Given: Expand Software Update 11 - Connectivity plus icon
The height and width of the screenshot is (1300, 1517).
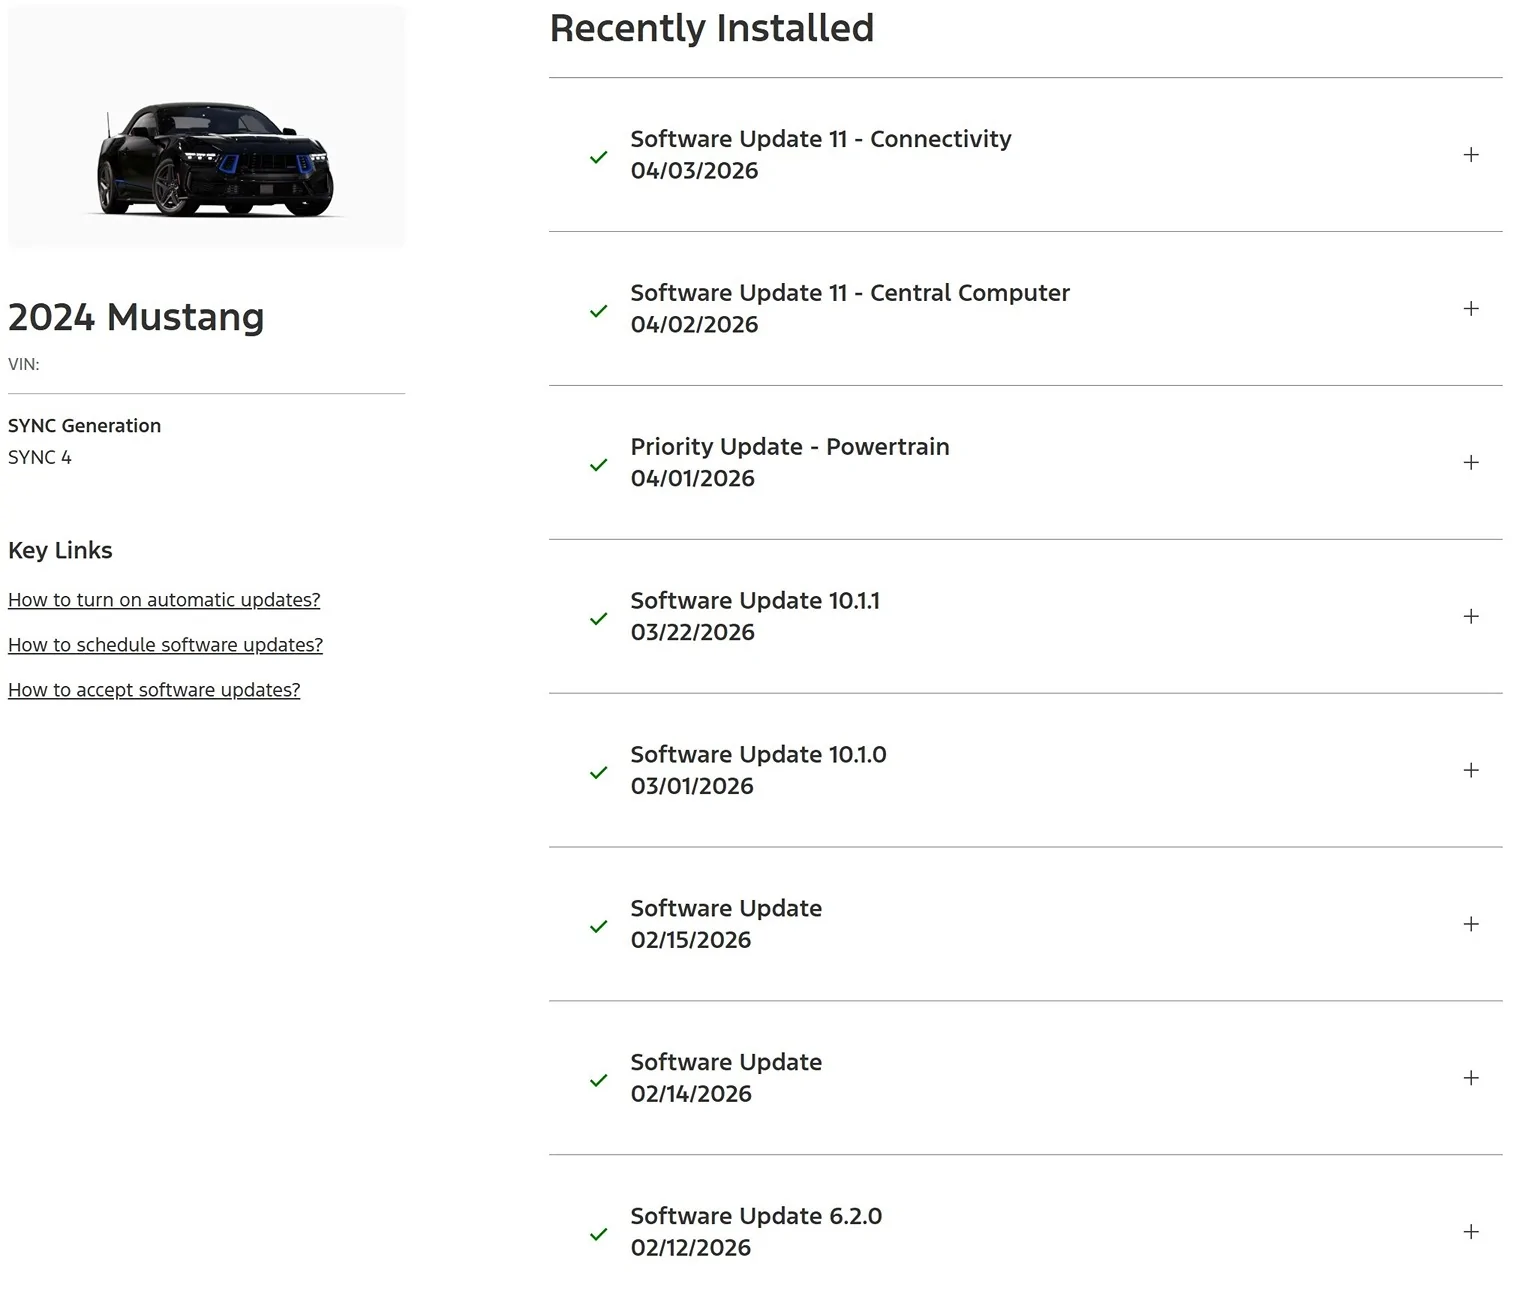Looking at the screenshot, I should [1471, 155].
